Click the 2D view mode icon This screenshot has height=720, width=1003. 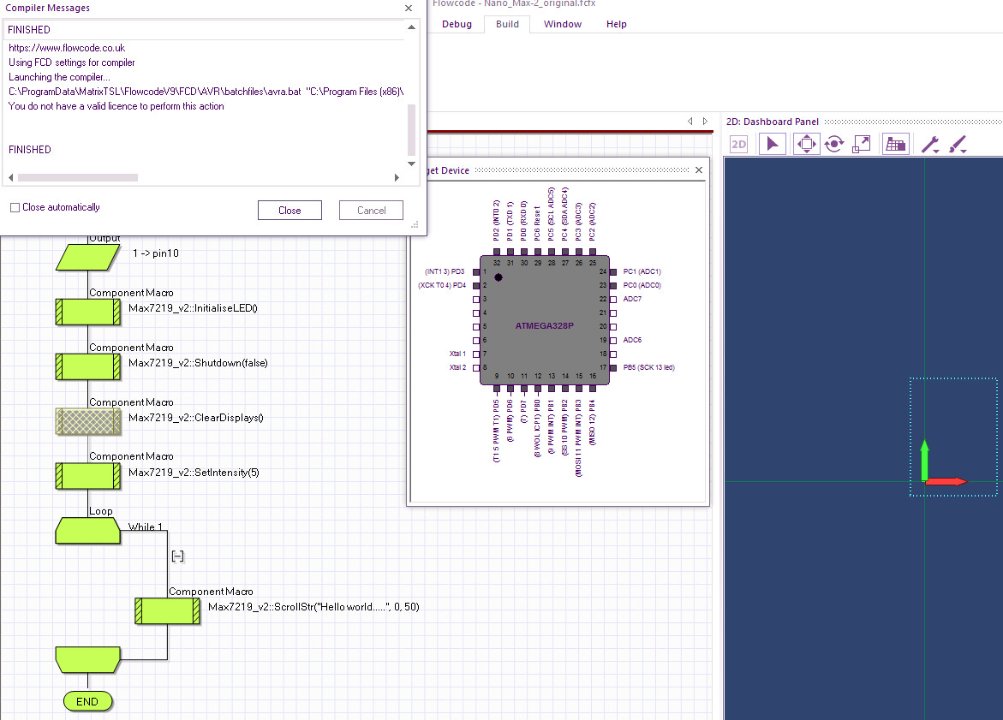pos(739,144)
